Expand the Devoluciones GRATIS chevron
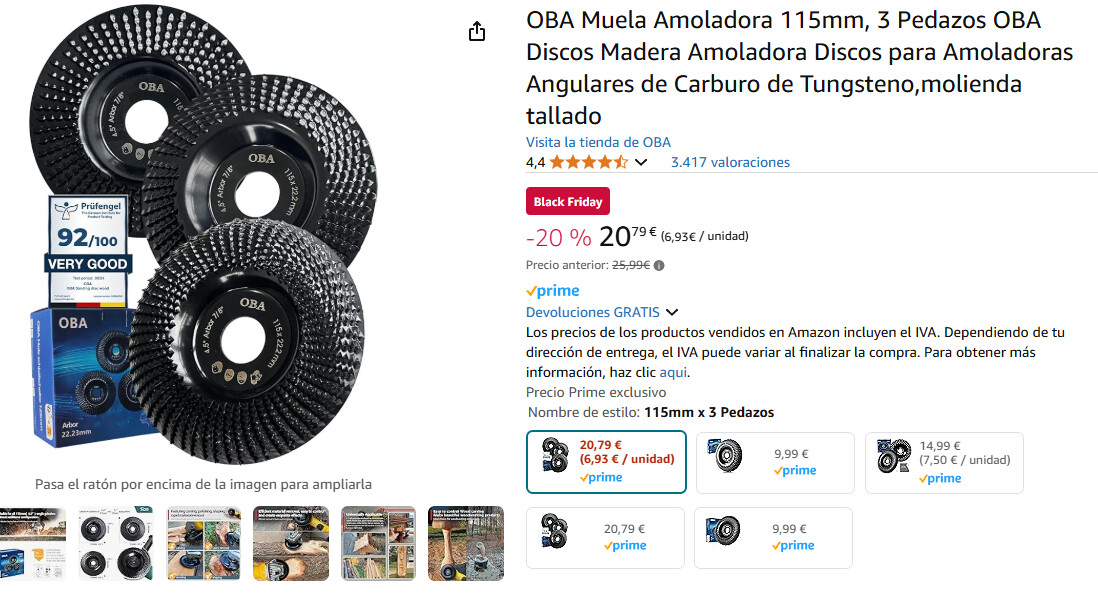Image resolution: width=1098 pixels, height=596 pixels. pos(672,312)
